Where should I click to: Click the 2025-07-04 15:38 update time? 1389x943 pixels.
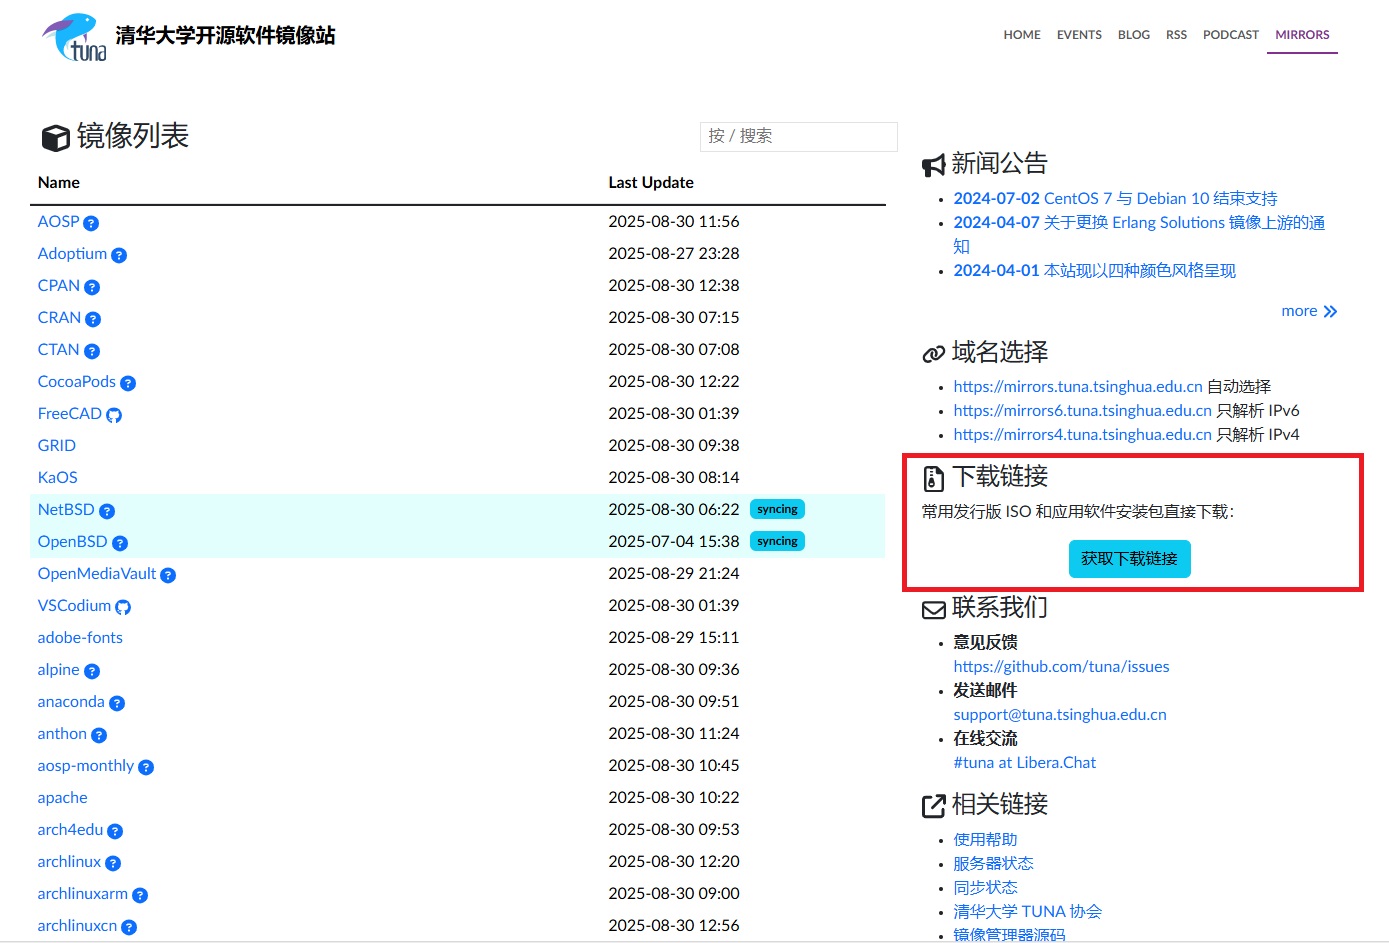click(674, 542)
